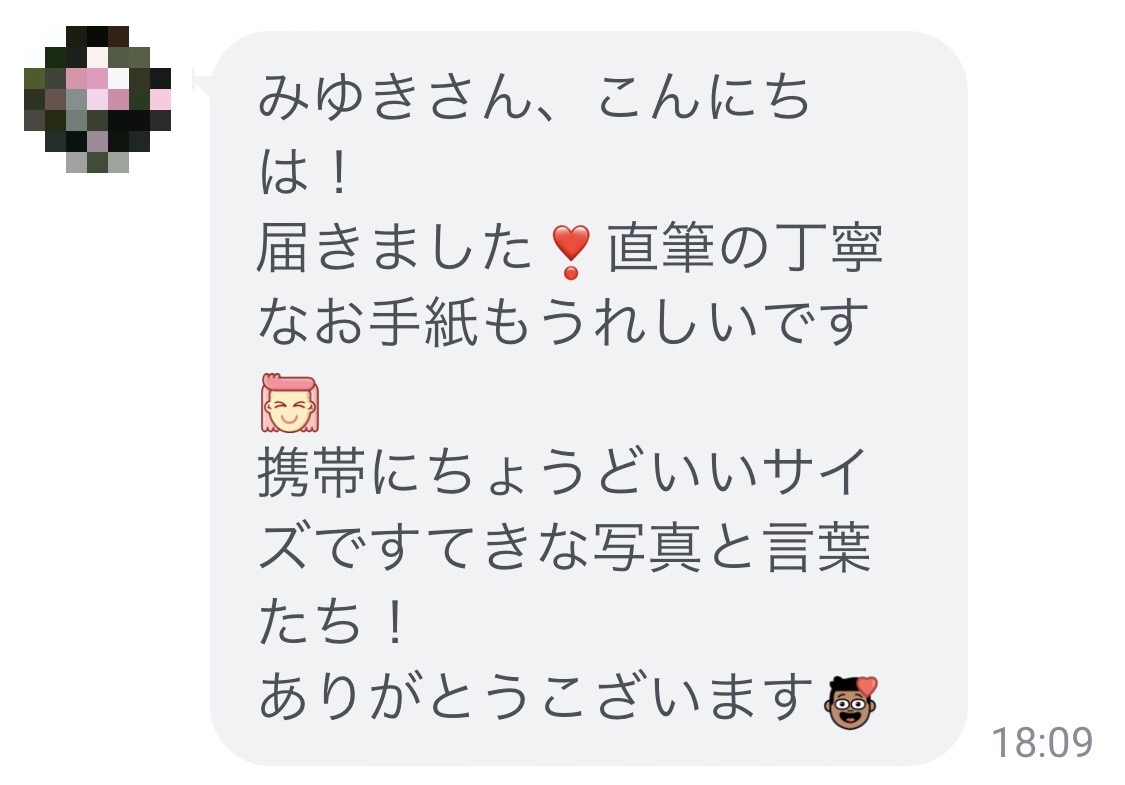1125x785 pixels.
Task: Tap the pink-haired smiling face emoji
Action: pyautogui.click(x=290, y=403)
